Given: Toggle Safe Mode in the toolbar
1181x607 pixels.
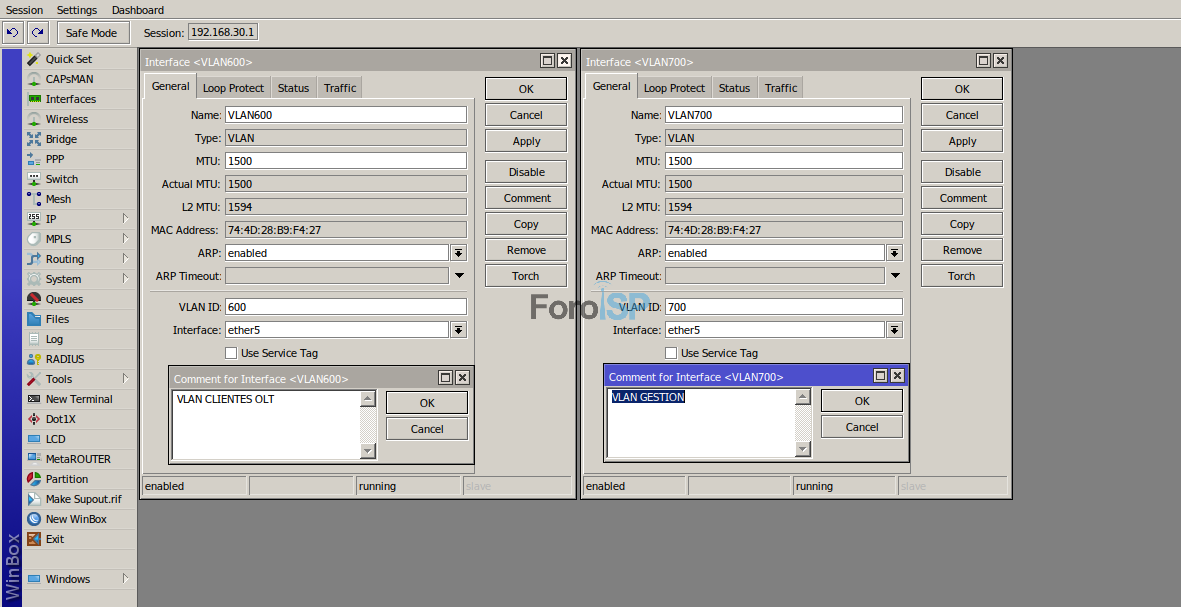Looking at the screenshot, I should tap(92, 32).
